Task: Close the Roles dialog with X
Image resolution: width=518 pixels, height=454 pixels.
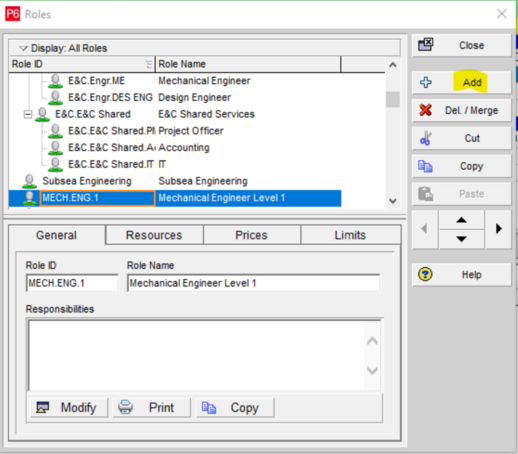Action: 502,14
